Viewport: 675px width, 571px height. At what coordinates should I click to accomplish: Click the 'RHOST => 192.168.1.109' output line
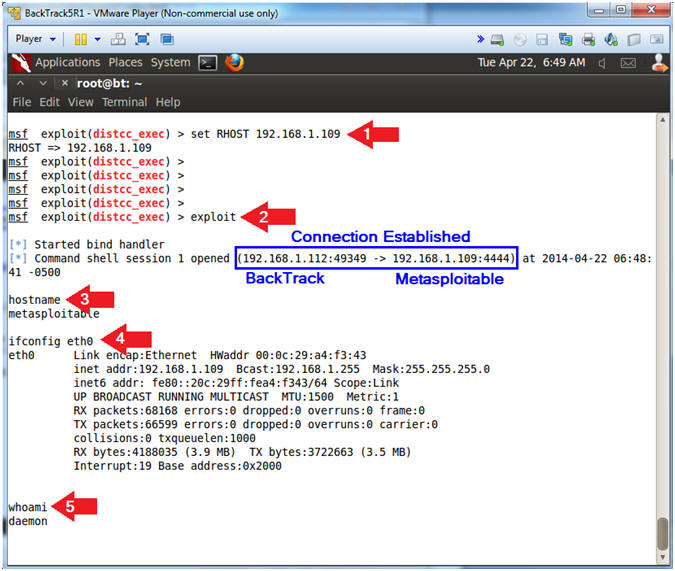(x=80, y=148)
